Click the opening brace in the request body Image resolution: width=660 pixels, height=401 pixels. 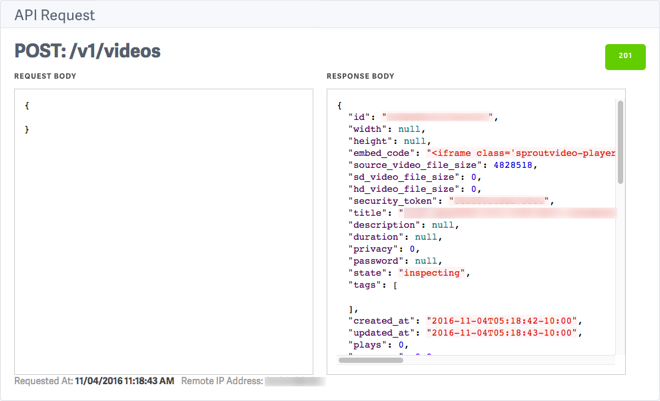click(27, 106)
